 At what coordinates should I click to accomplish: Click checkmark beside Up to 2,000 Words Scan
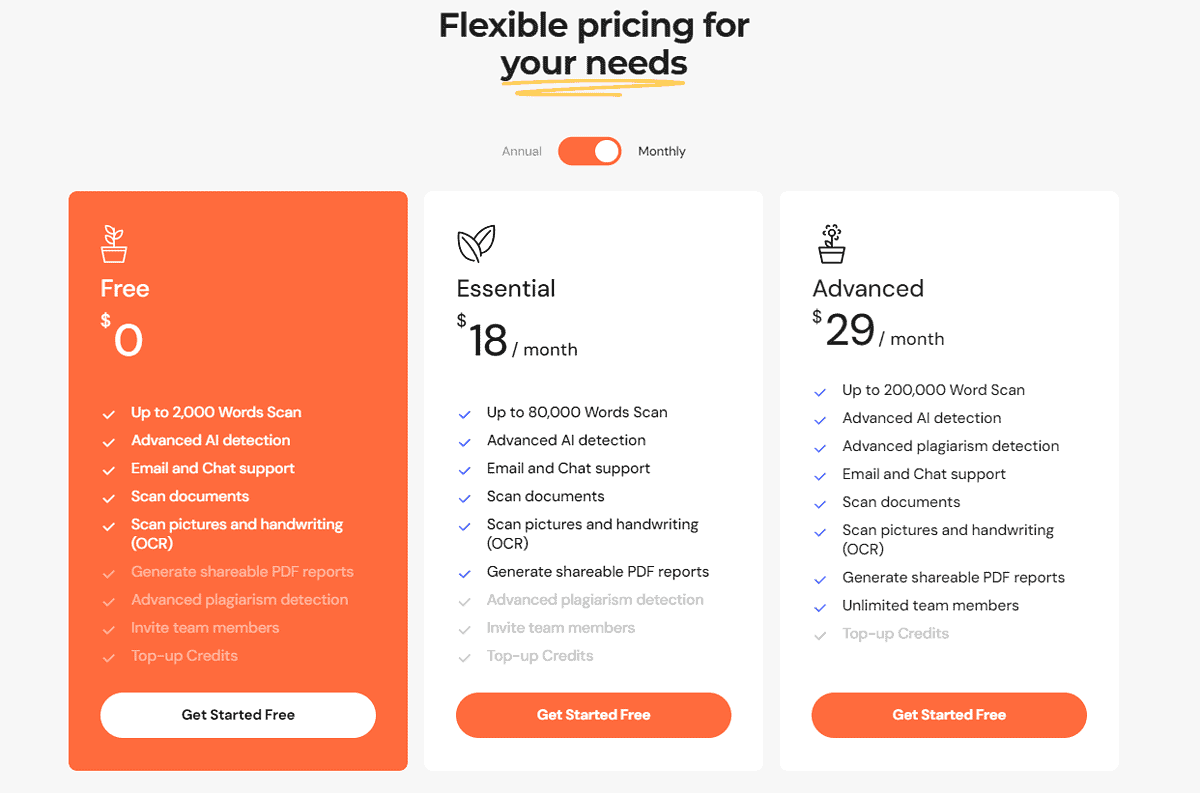point(108,413)
